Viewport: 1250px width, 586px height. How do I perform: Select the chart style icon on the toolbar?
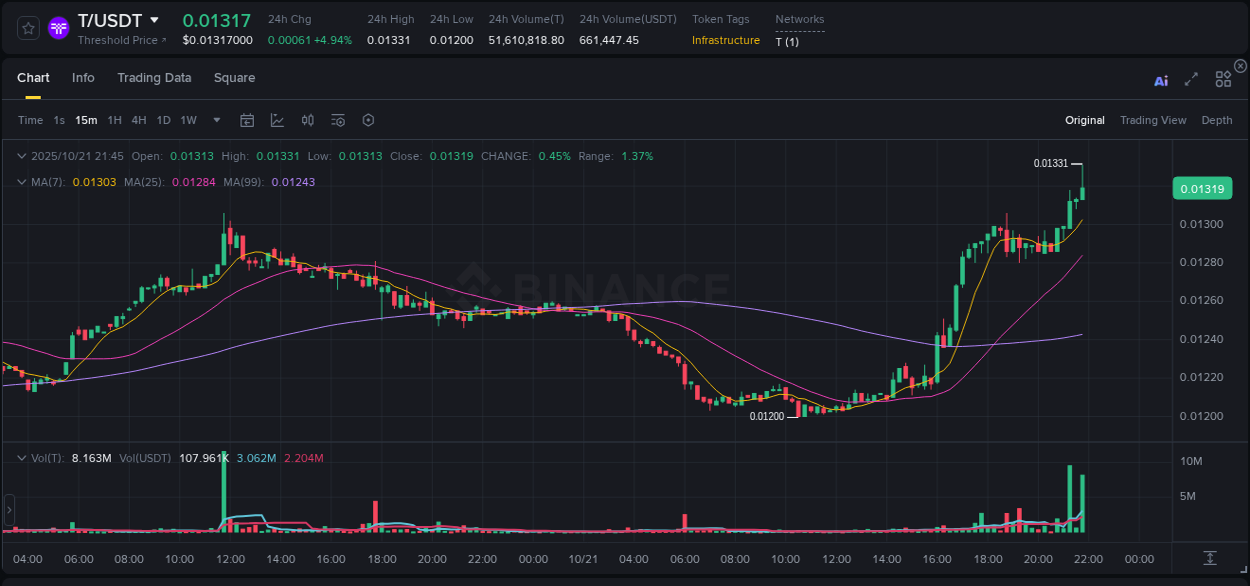277,120
